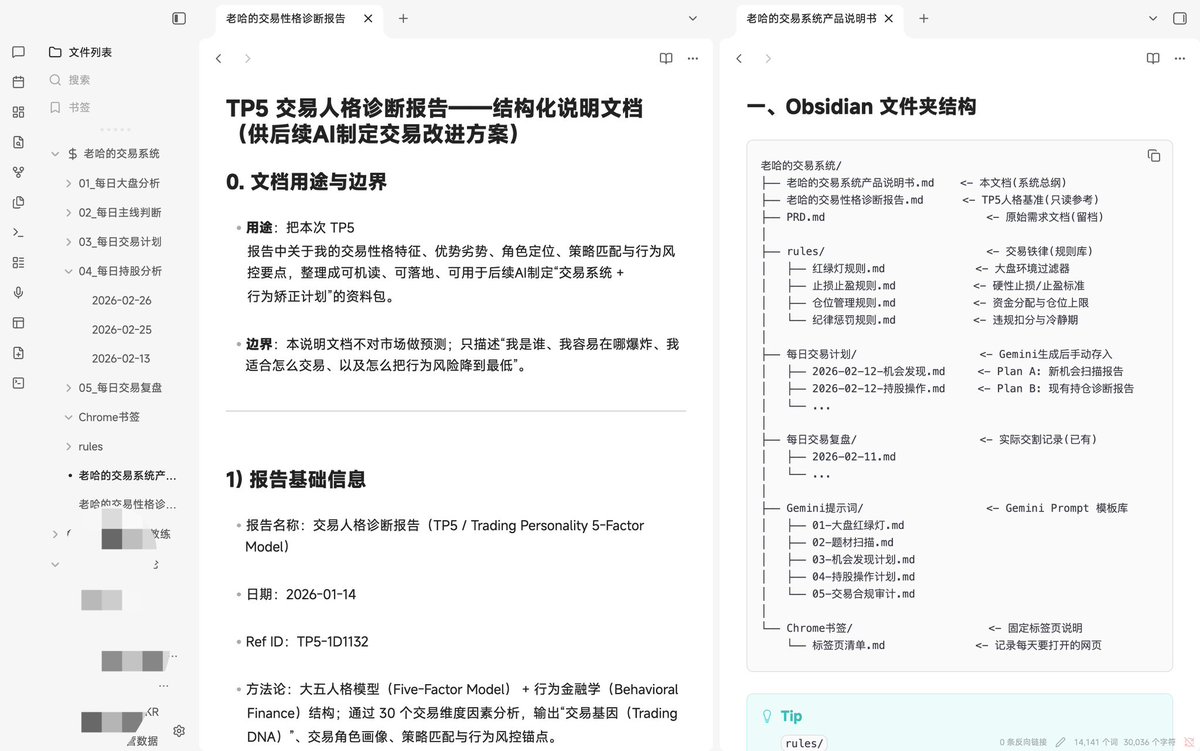Open the 书签 bookmarks panel
1200x751 pixels.
[70, 107]
